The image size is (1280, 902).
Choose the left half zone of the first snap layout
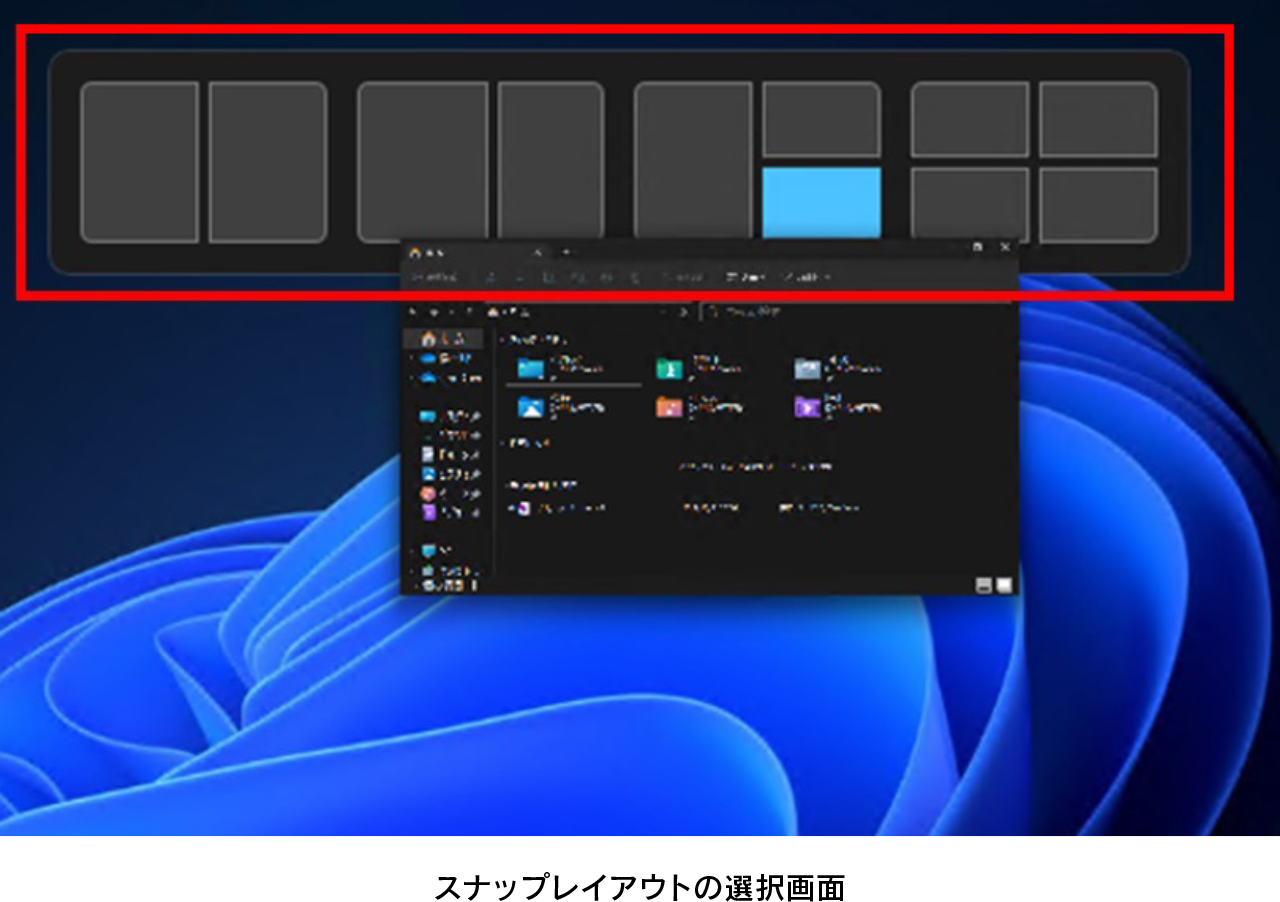click(x=139, y=162)
